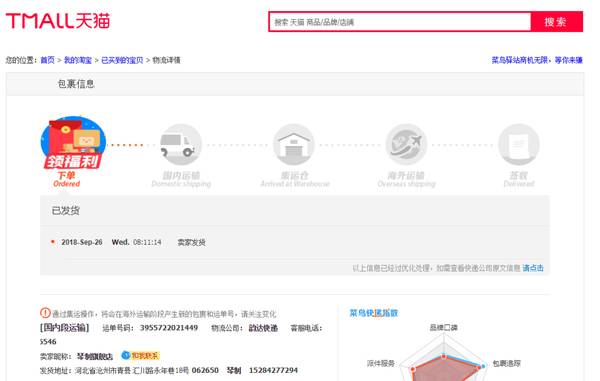Select the Domestic shipping truck icon
600x381 pixels.
point(180,145)
